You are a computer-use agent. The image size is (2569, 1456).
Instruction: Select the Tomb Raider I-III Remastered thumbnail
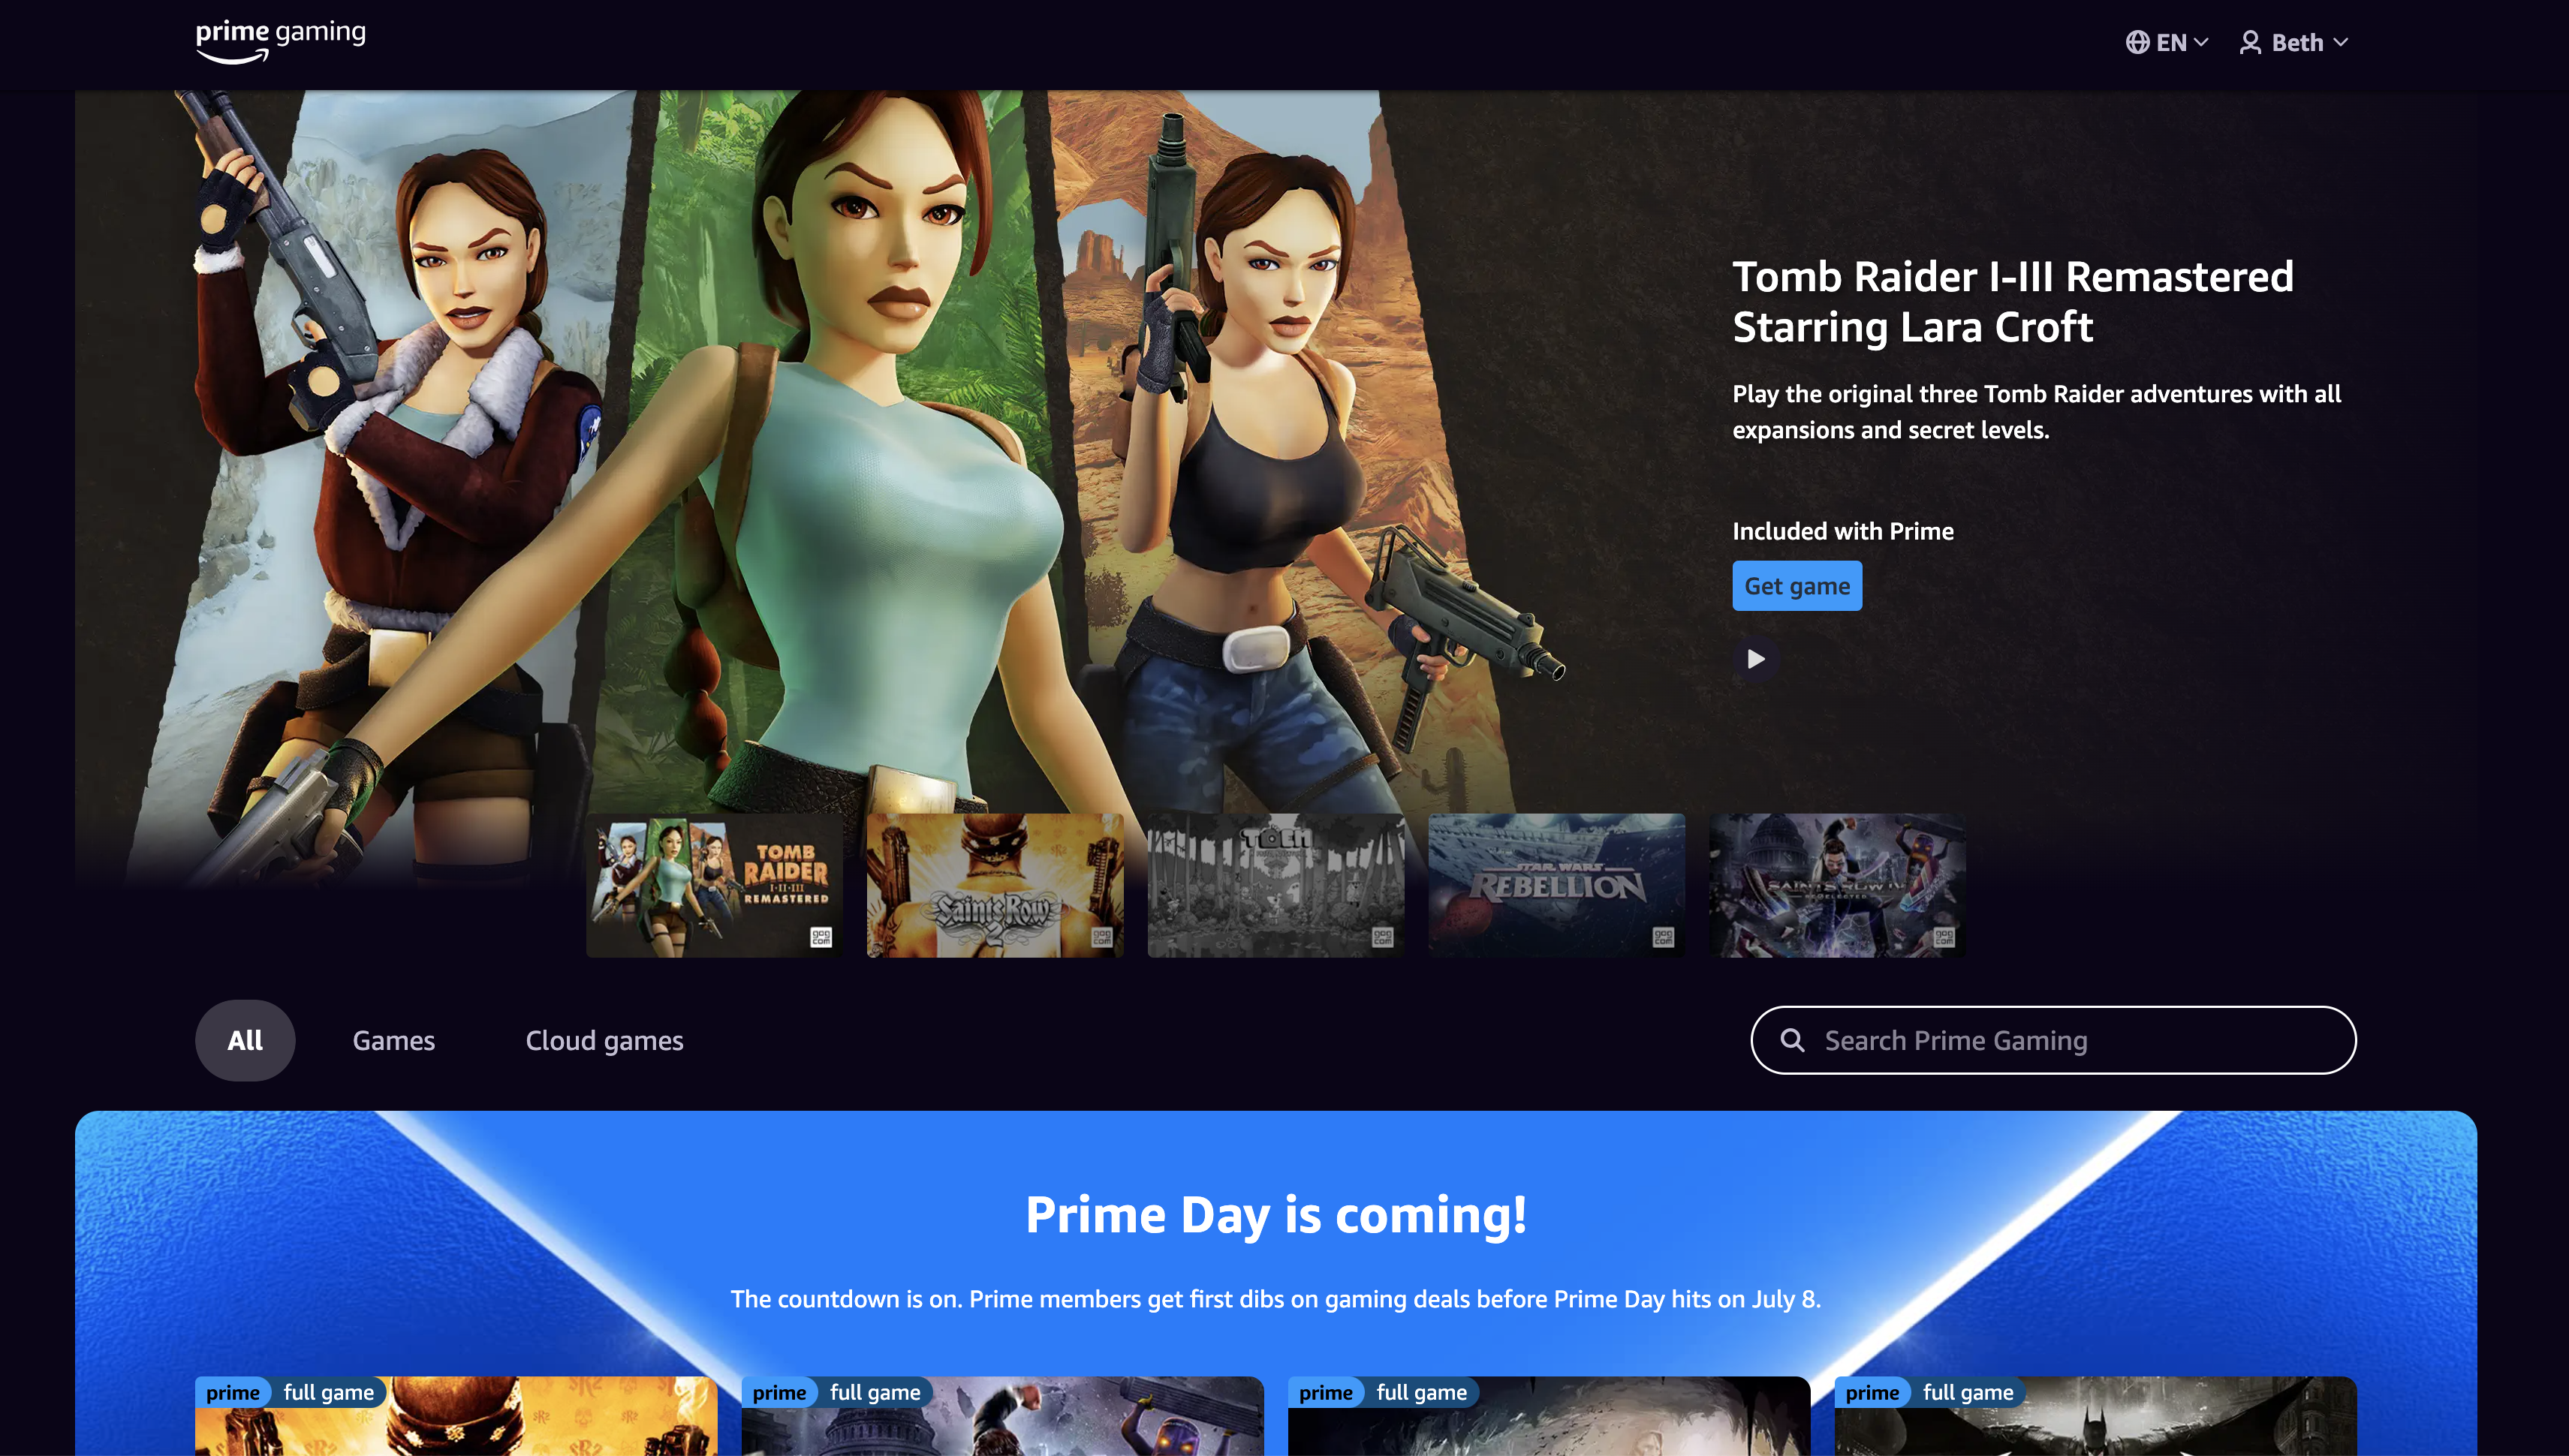click(x=714, y=885)
